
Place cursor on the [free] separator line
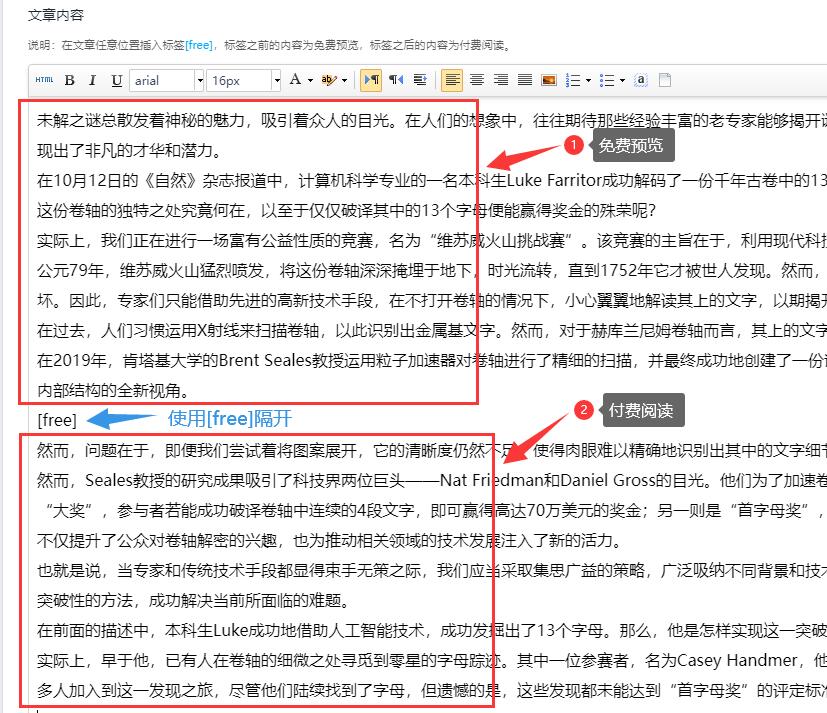[57, 418]
